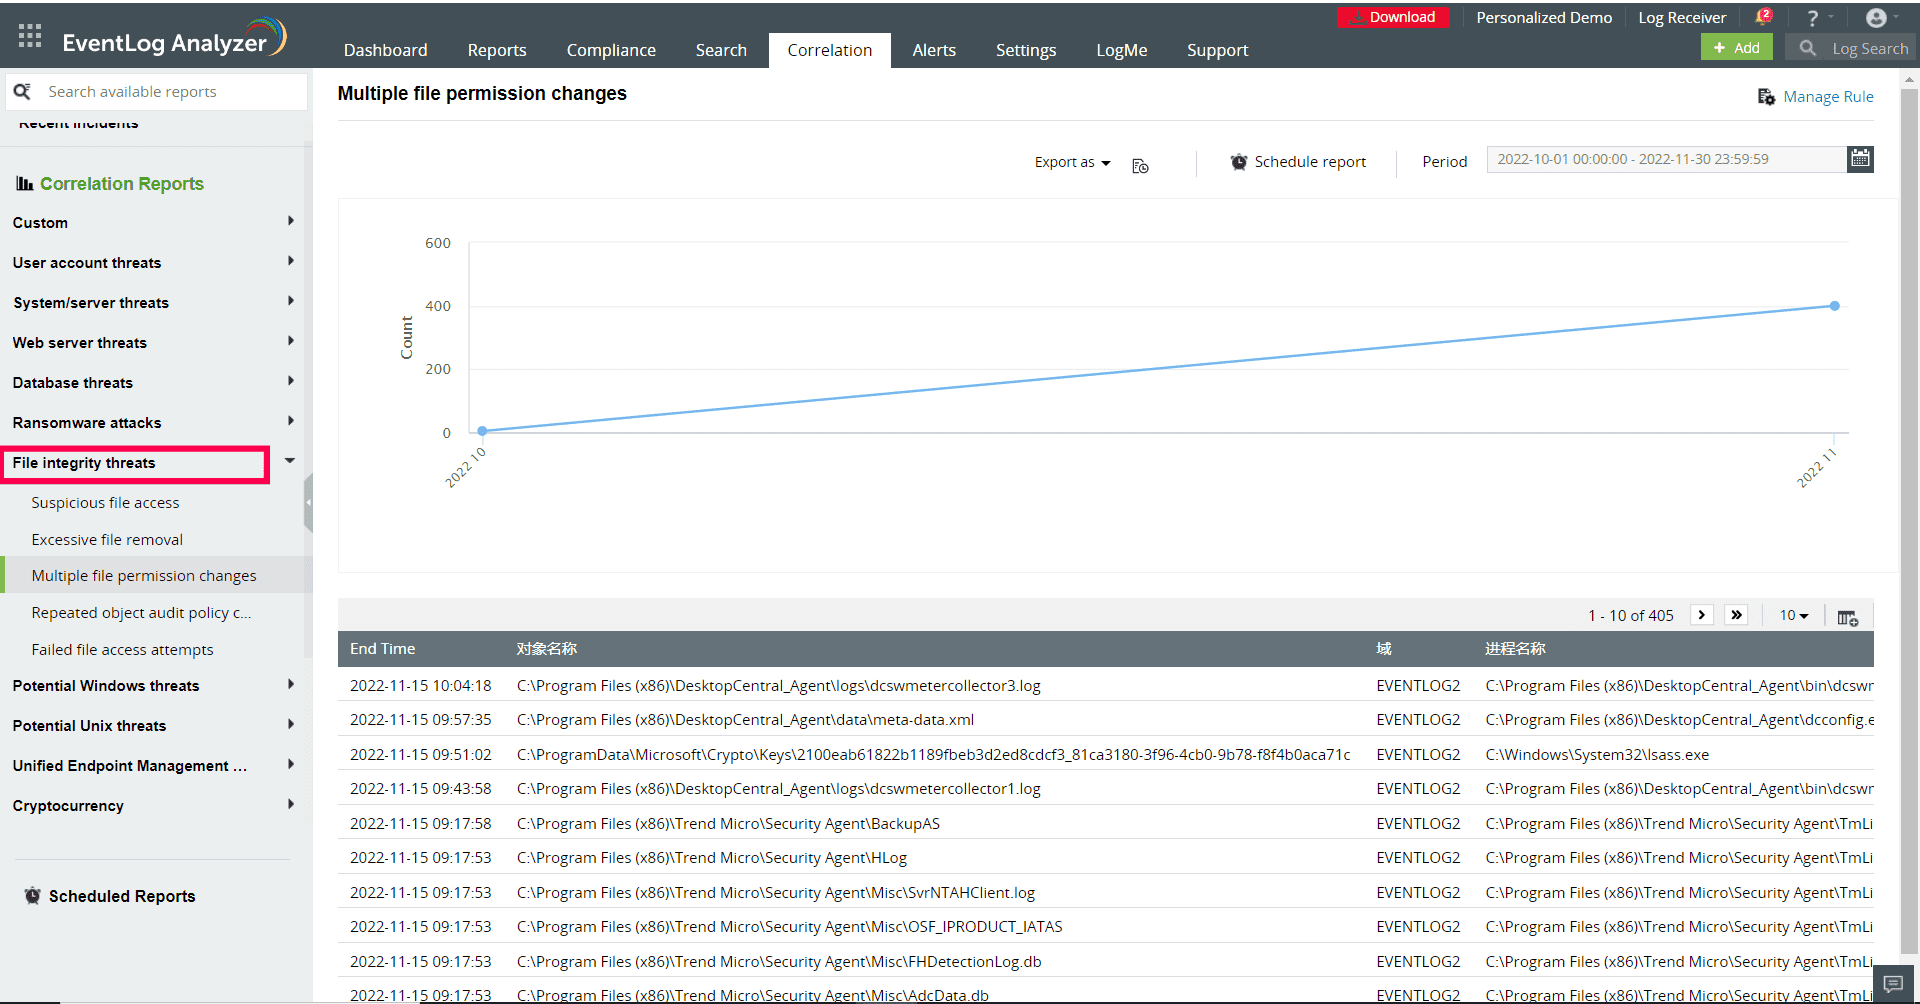Click the search icon beside Log Search
Image resolution: width=1920 pixels, height=1004 pixels.
(x=1807, y=48)
